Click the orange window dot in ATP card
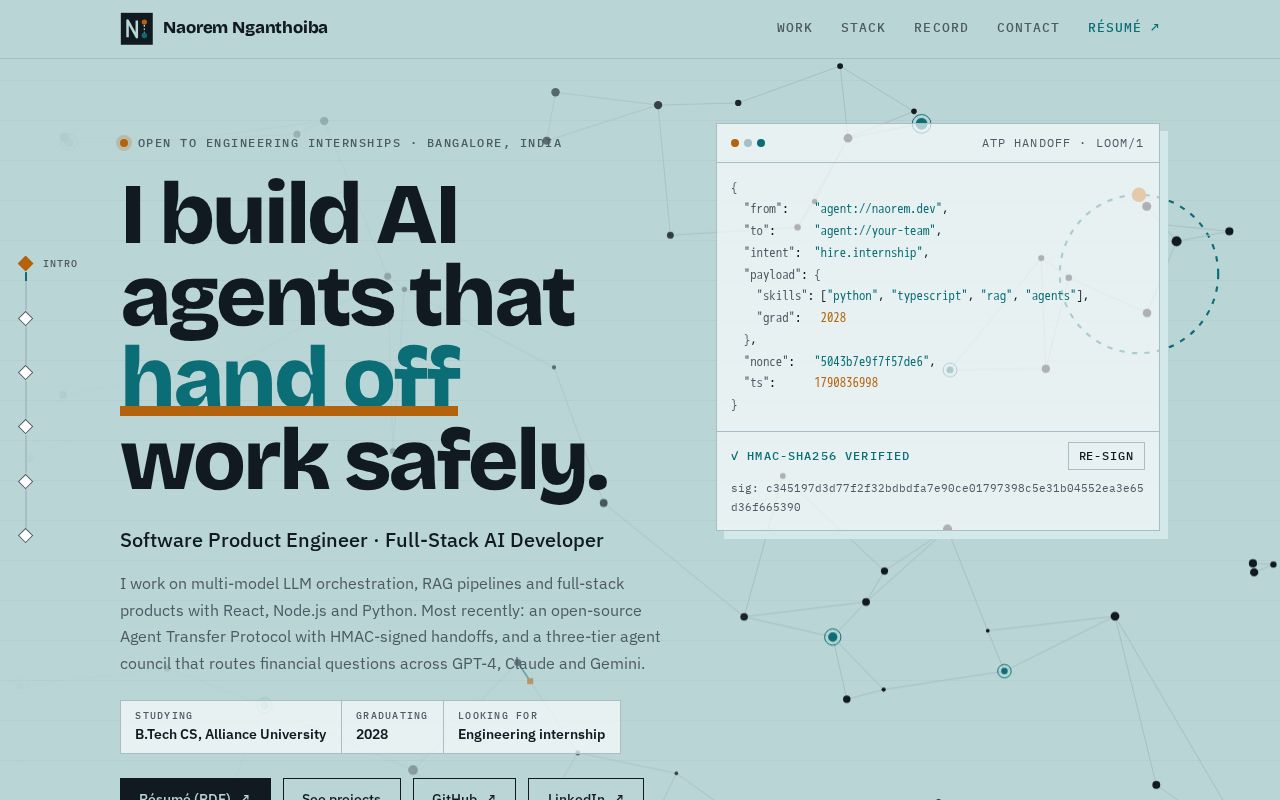The width and height of the screenshot is (1280, 800). [735, 143]
